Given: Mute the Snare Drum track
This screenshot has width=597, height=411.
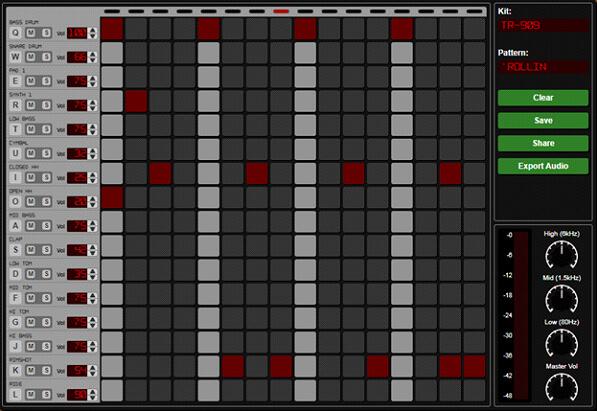Looking at the screenshot, I should click(31, 57).
